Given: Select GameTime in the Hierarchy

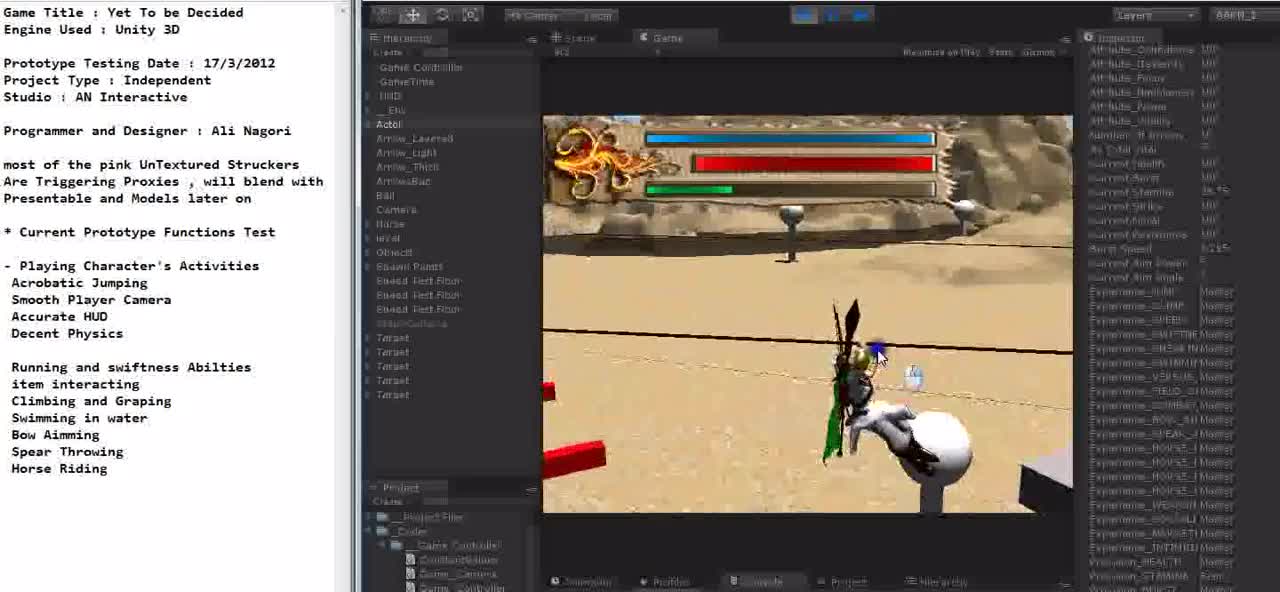Looking at the screenshot, I should click(406, 82).
